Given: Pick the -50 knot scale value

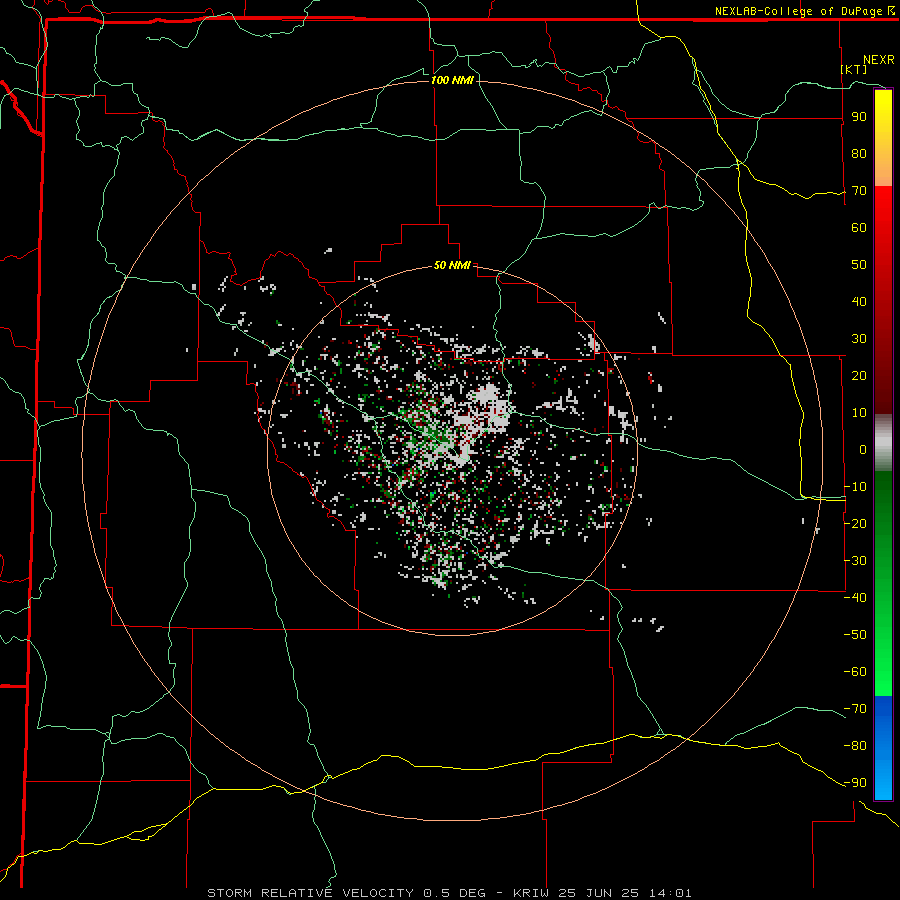Looking at the screenshot, I should [x=855, y=634].
